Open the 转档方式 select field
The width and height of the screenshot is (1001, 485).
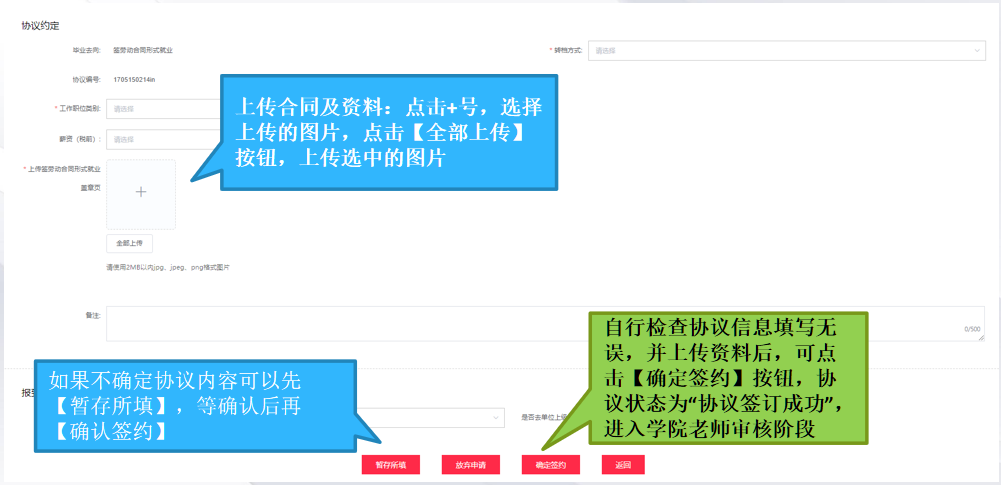(x=780, y=50)
